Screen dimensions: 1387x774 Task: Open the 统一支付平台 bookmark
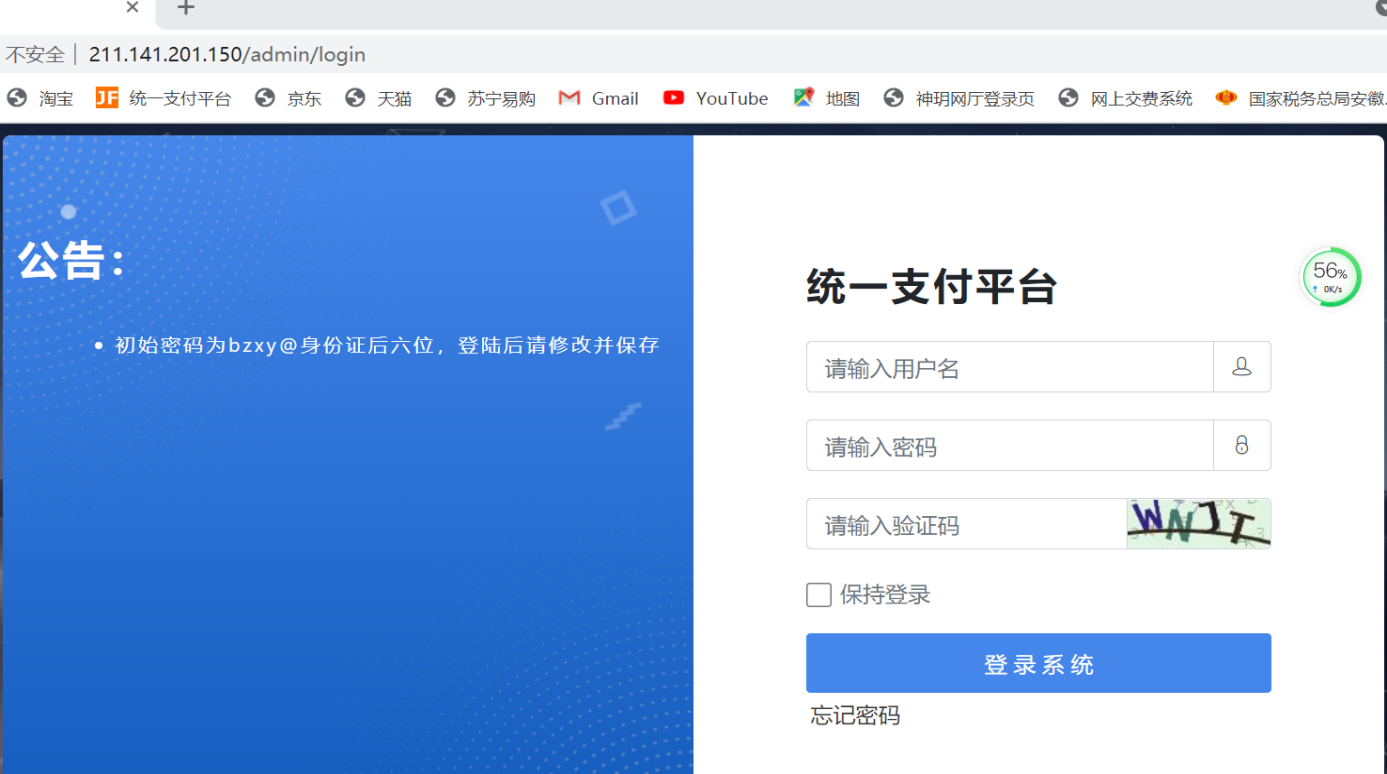tap(164, 98)
